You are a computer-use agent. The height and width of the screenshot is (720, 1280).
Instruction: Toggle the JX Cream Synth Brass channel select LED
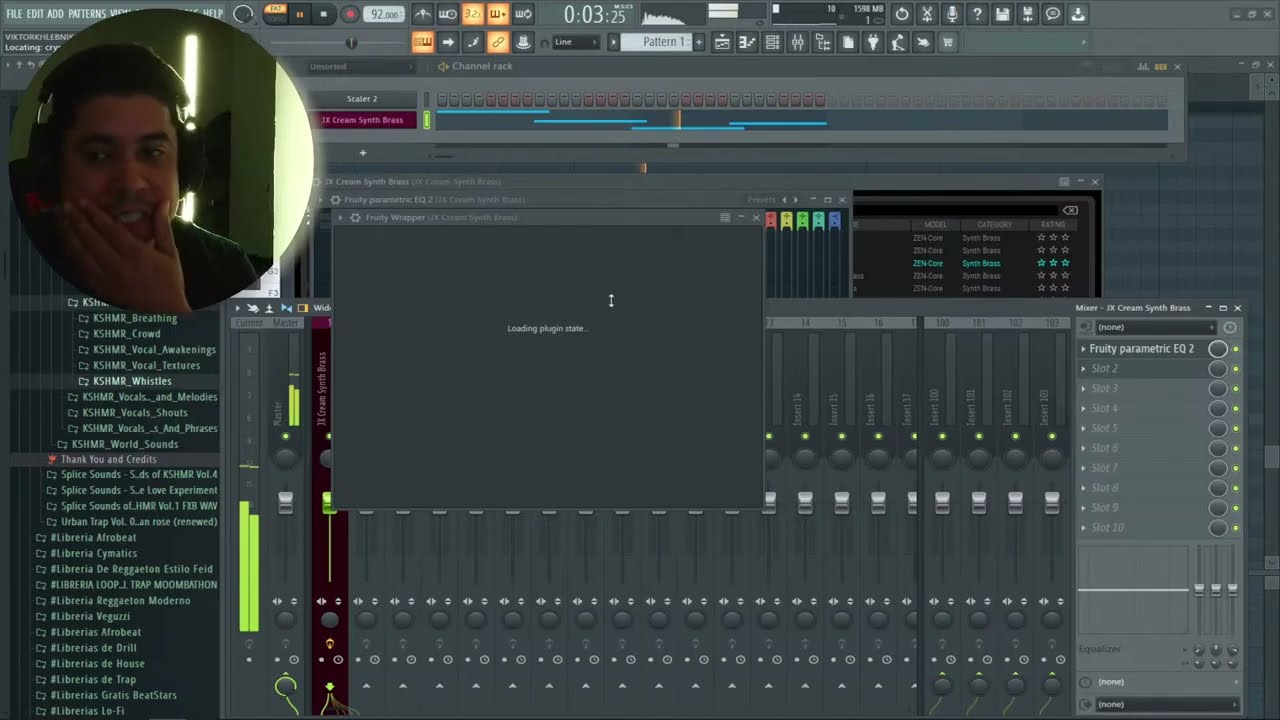click(427, 120)
